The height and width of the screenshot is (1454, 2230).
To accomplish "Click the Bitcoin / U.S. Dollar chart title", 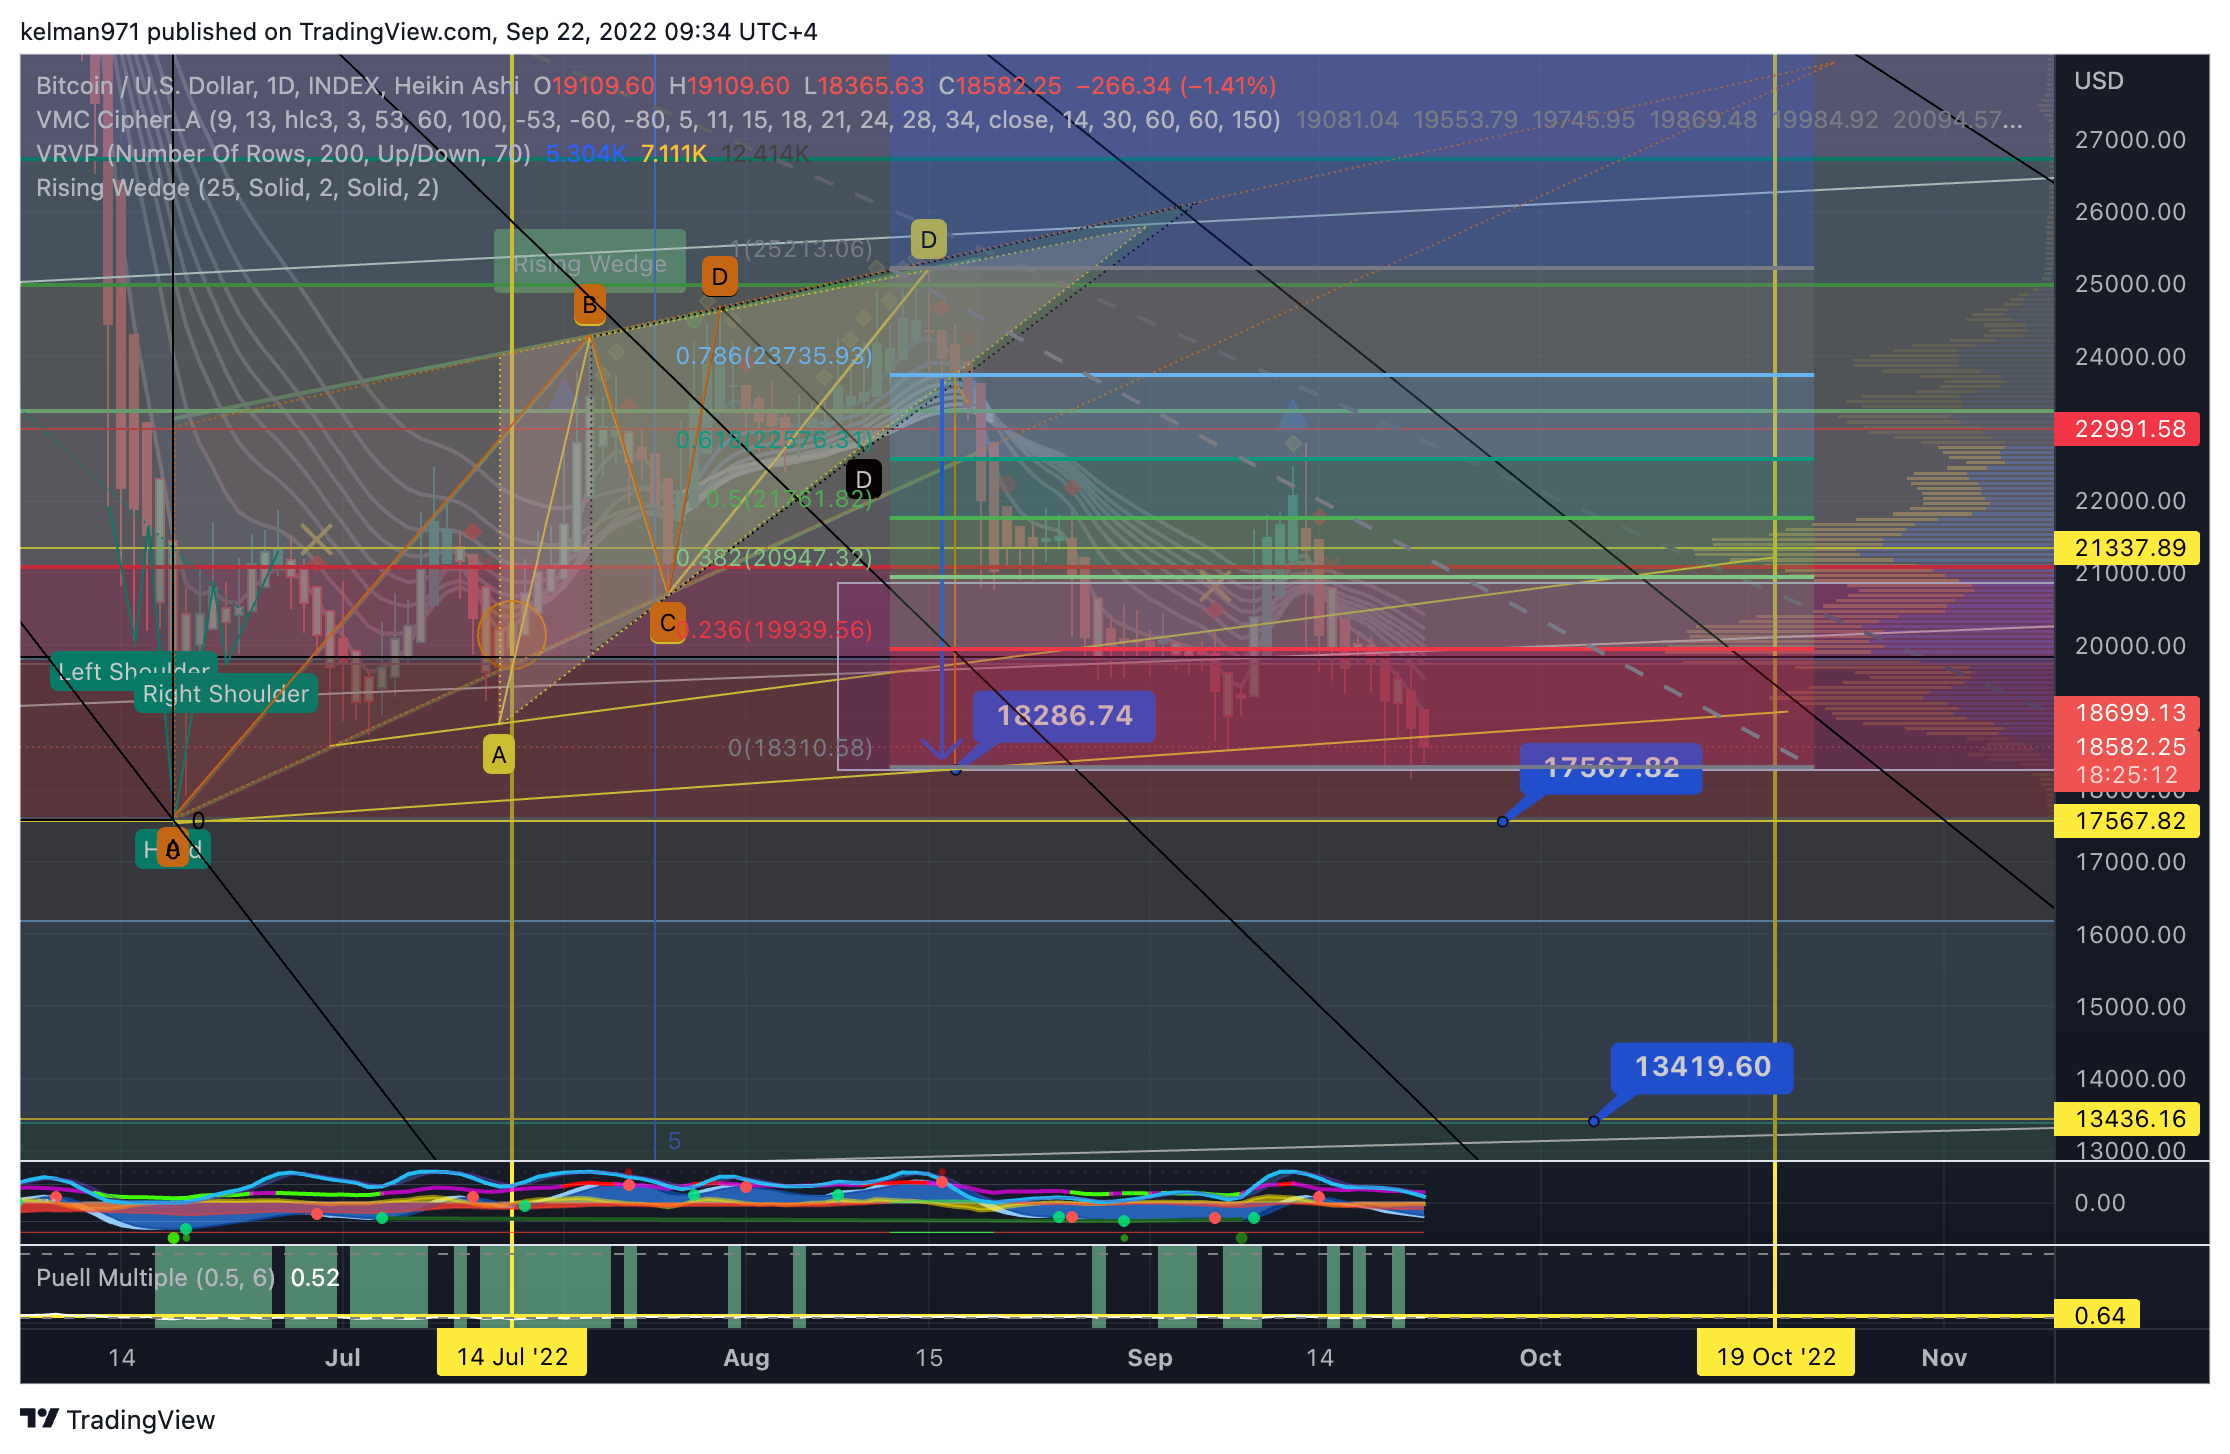I will 277,86.
